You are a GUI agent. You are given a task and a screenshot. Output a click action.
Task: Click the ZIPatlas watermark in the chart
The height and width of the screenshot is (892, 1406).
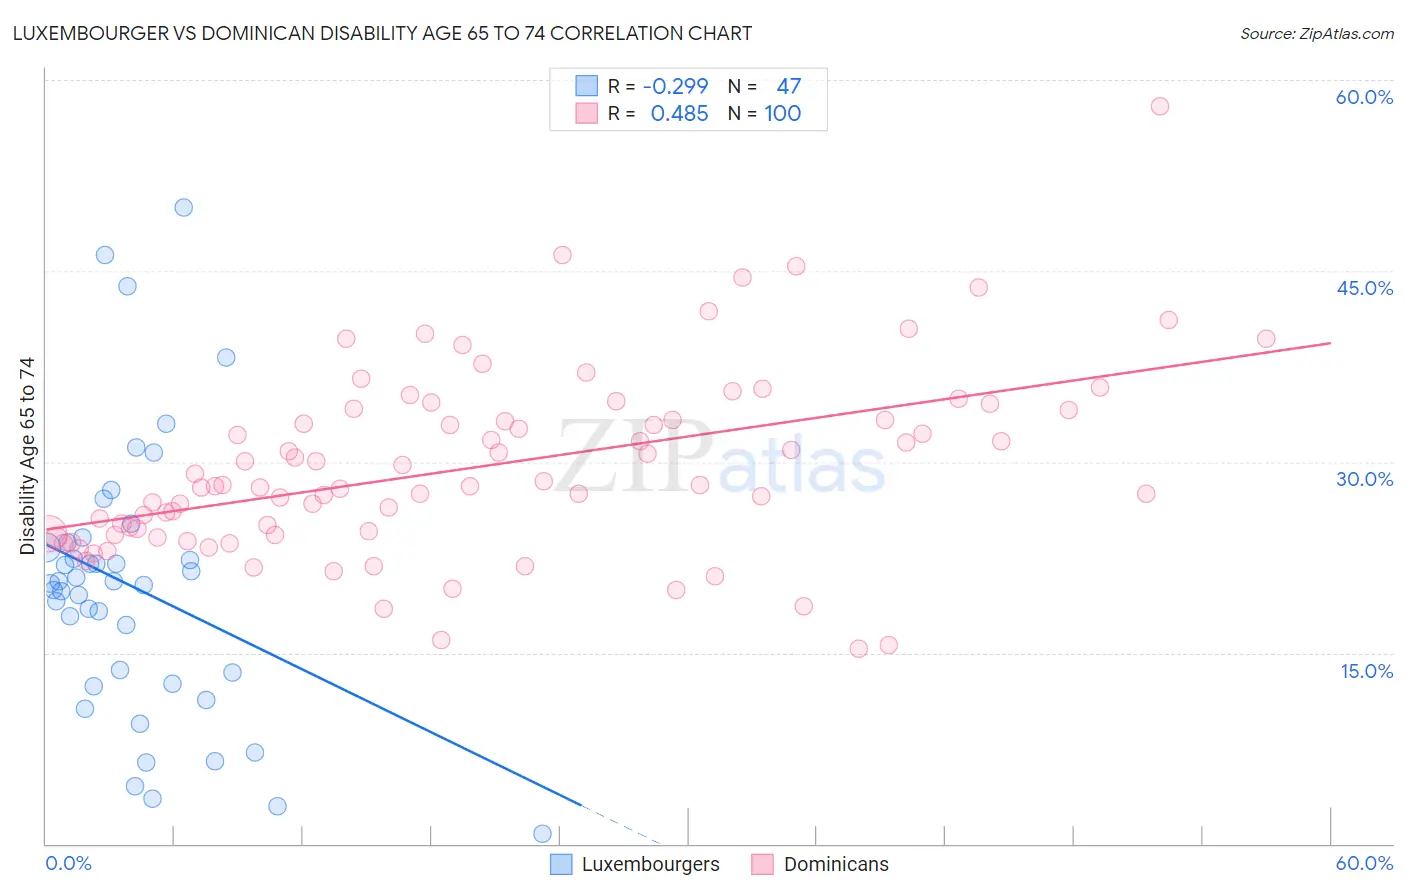[x=721, y=458]
